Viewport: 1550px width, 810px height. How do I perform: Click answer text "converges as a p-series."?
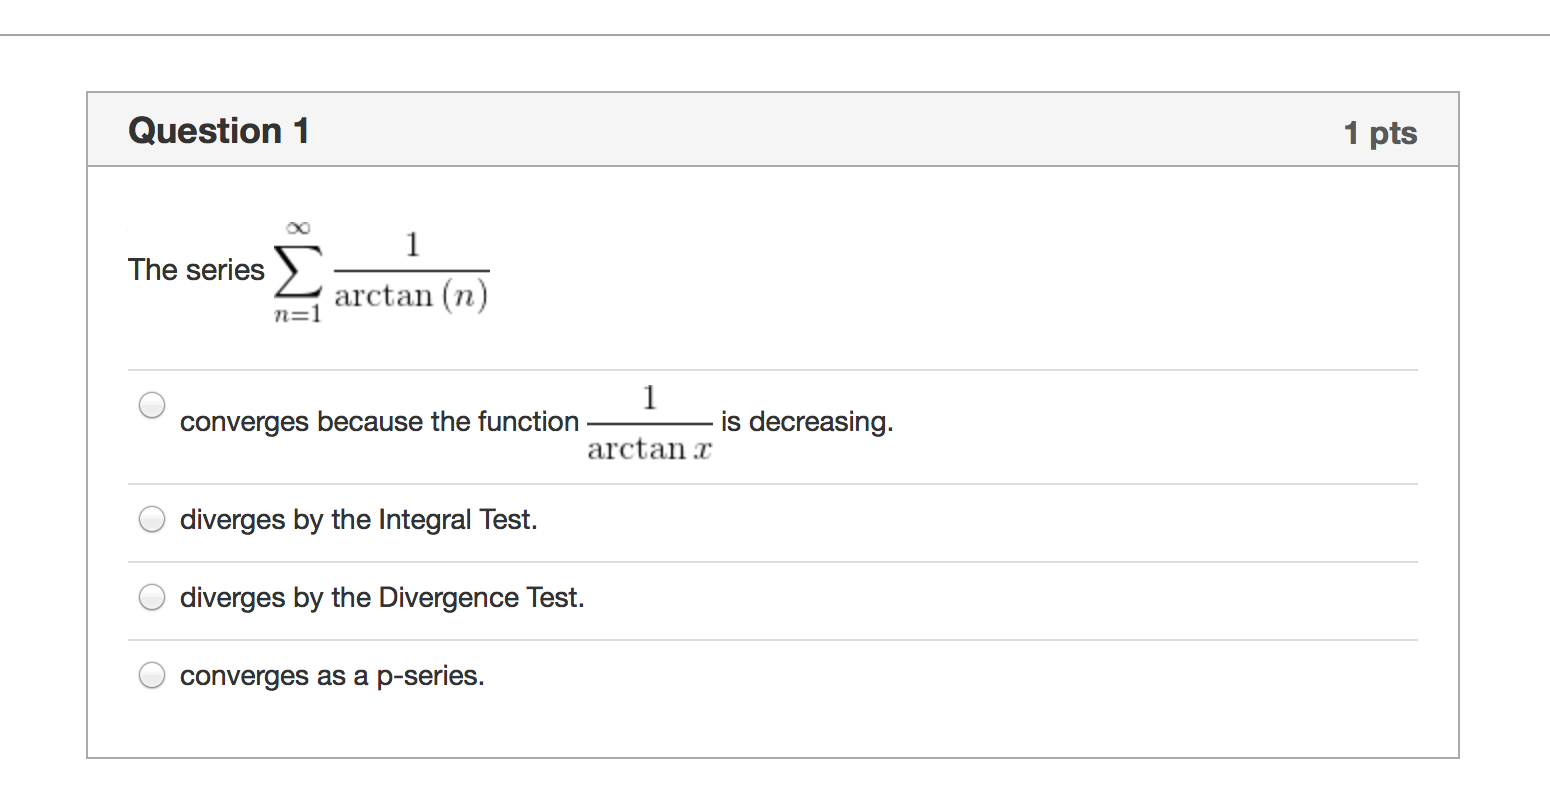332,676
